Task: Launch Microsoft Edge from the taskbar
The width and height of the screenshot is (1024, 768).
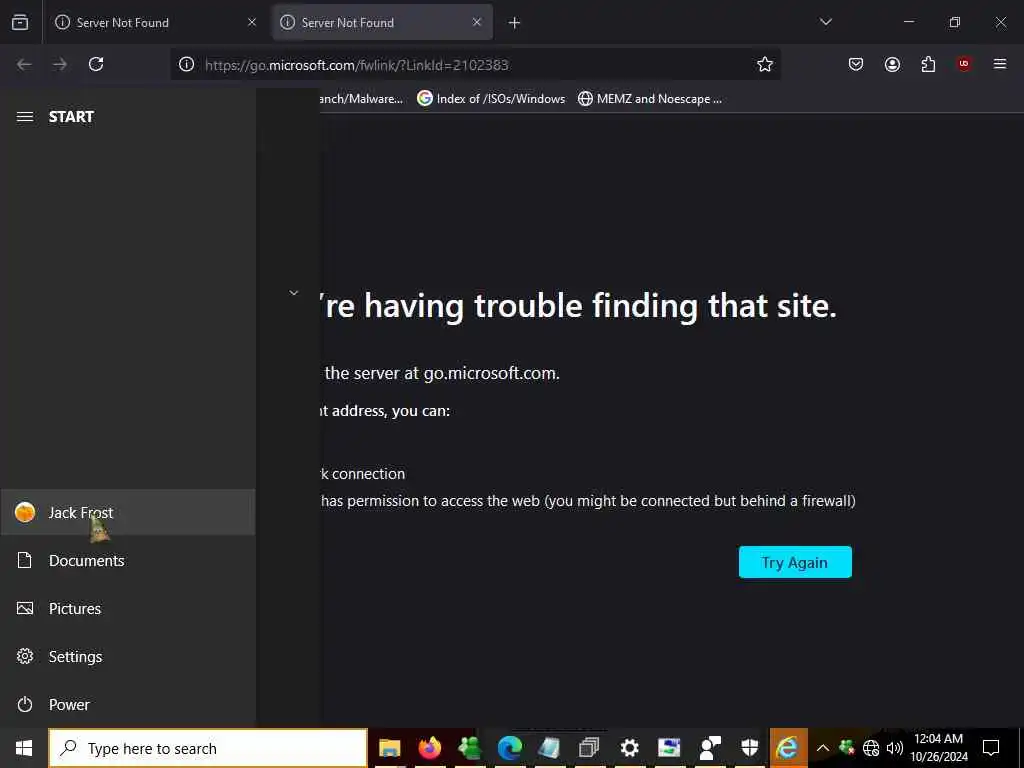Action: (x=509, y=748)
